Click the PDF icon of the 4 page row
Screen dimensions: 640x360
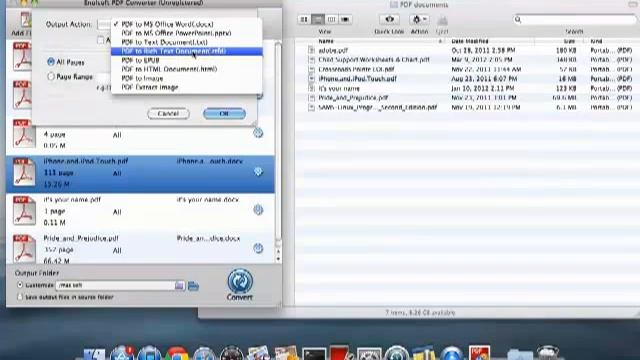click(24, 133)
